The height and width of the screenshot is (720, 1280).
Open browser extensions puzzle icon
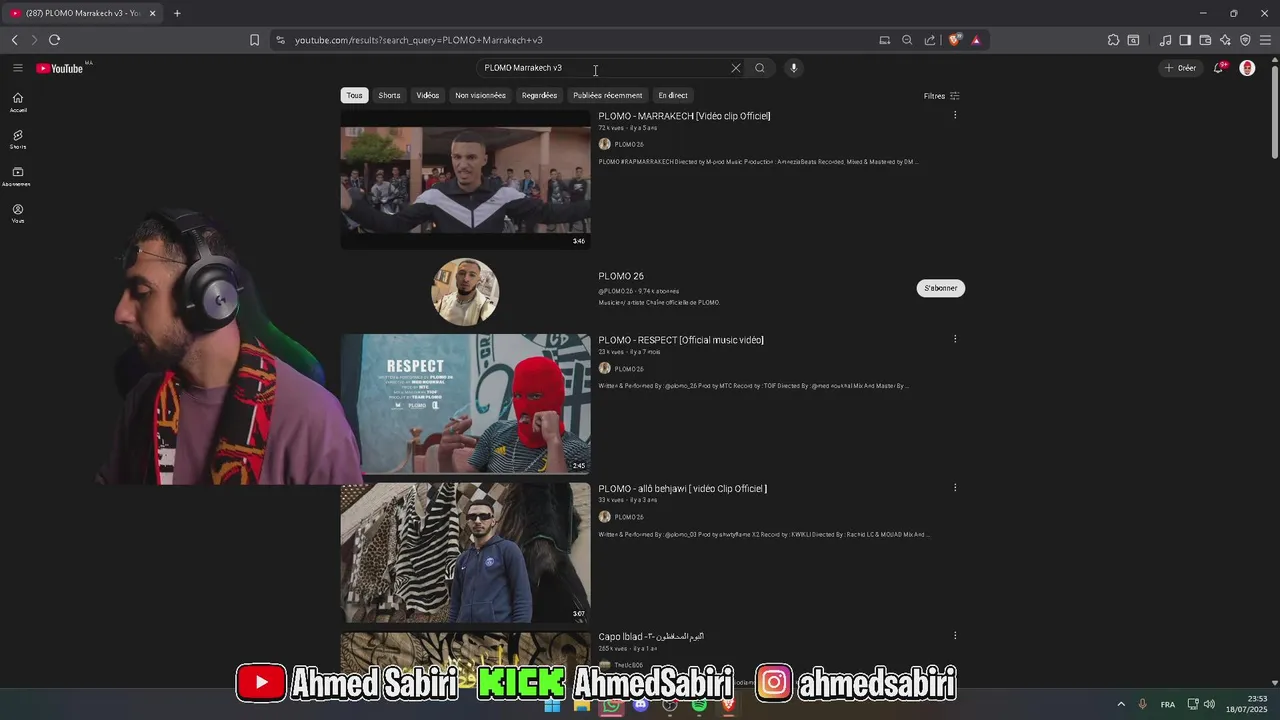point(1113,40)
